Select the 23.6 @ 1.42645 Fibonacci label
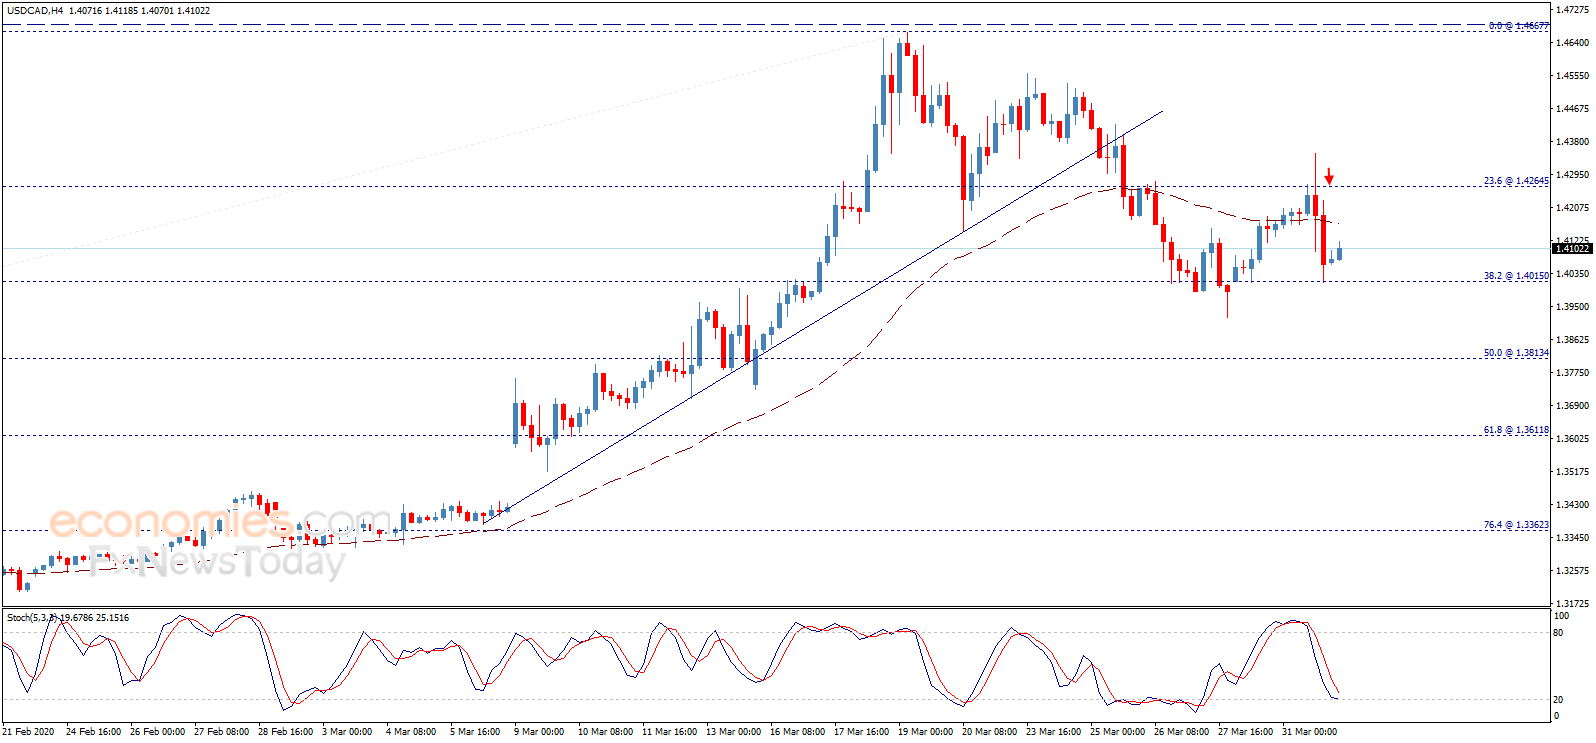 tap(1516, 181)
